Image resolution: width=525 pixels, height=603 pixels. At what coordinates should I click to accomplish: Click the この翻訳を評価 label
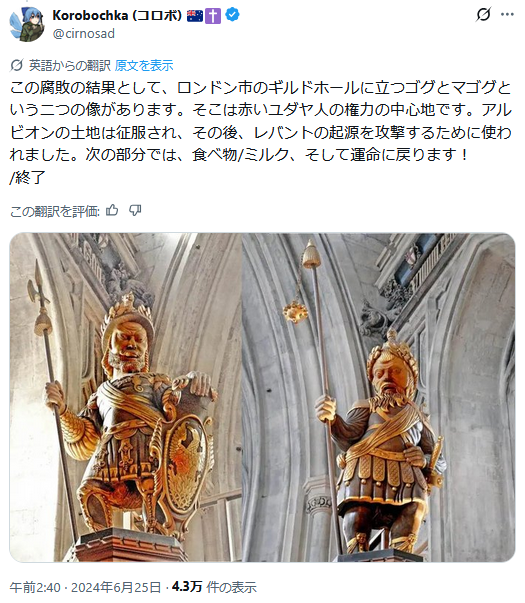pyautogui.click(x=55, y=211)
